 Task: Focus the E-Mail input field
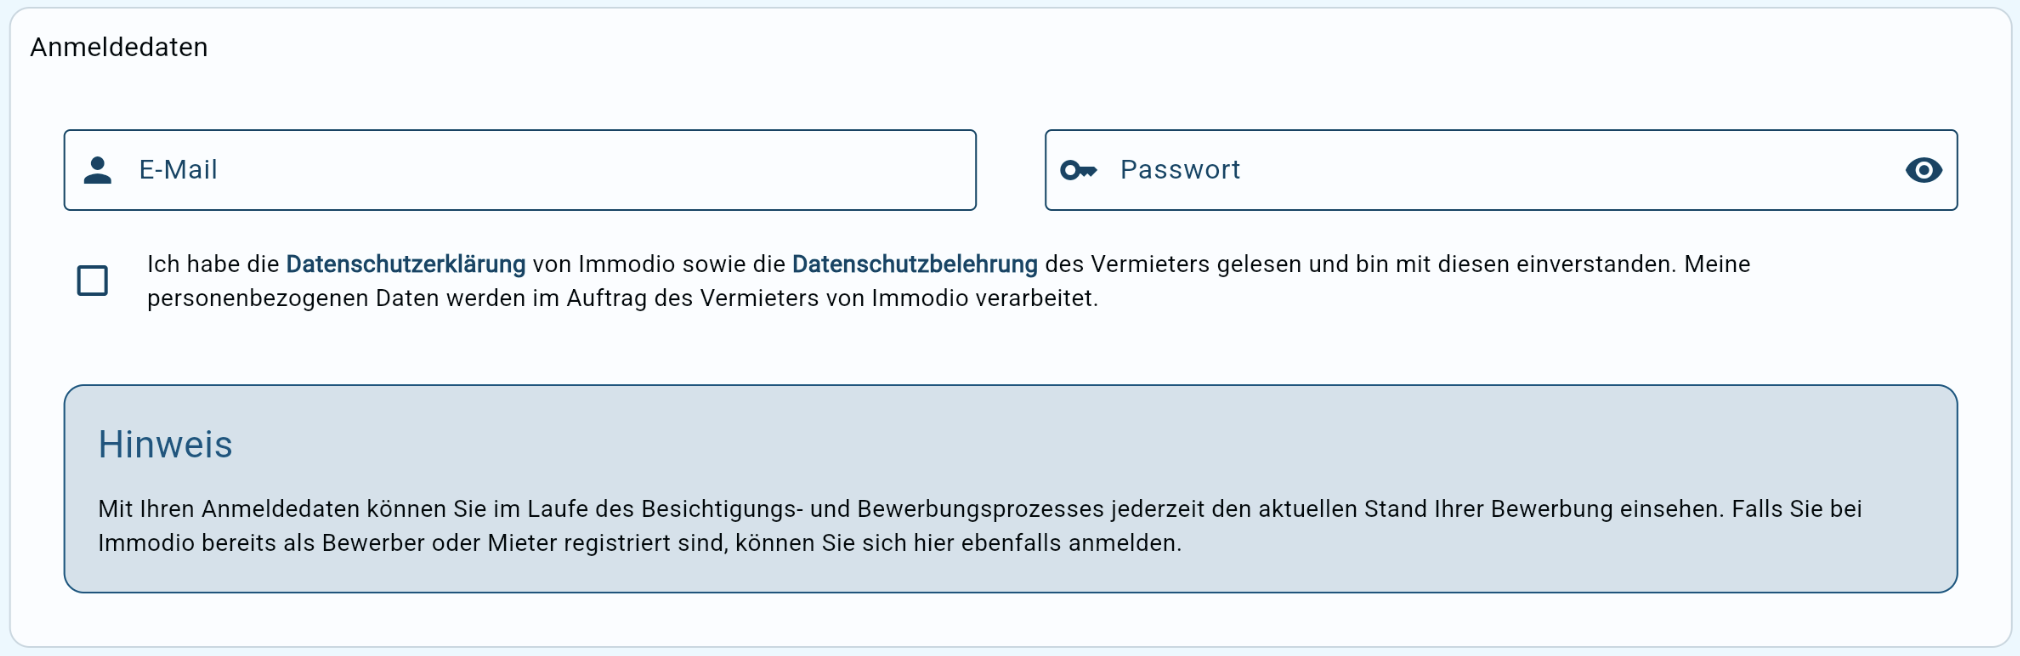(520, 170)
